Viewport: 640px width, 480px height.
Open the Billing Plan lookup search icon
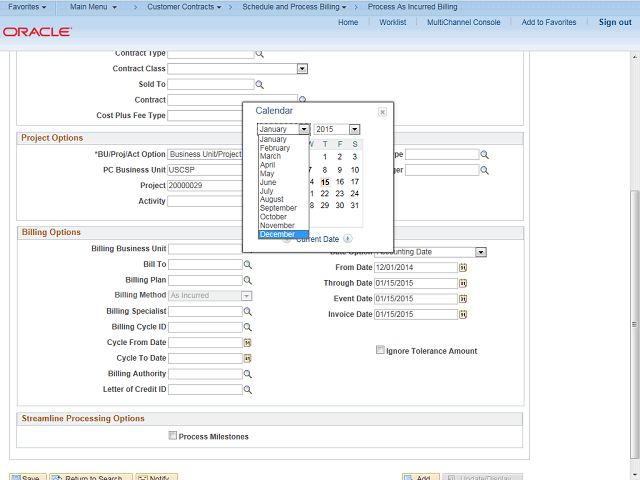(x=248, y=281)
